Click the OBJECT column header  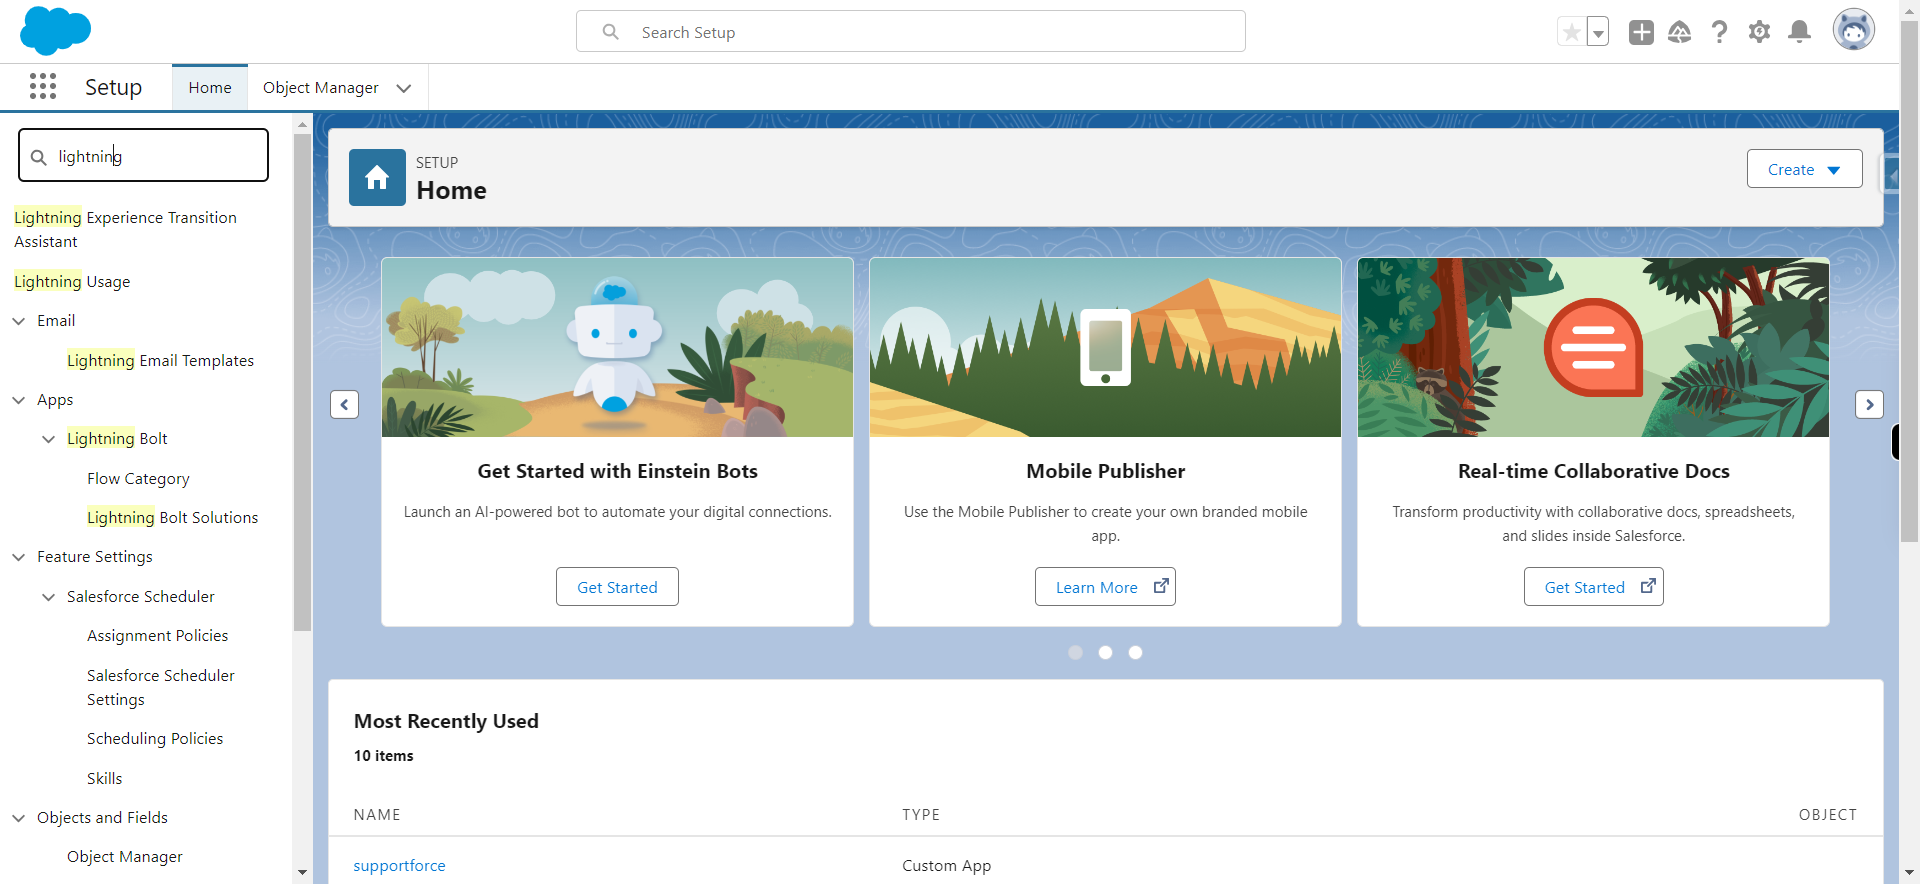click(1827, 814)
